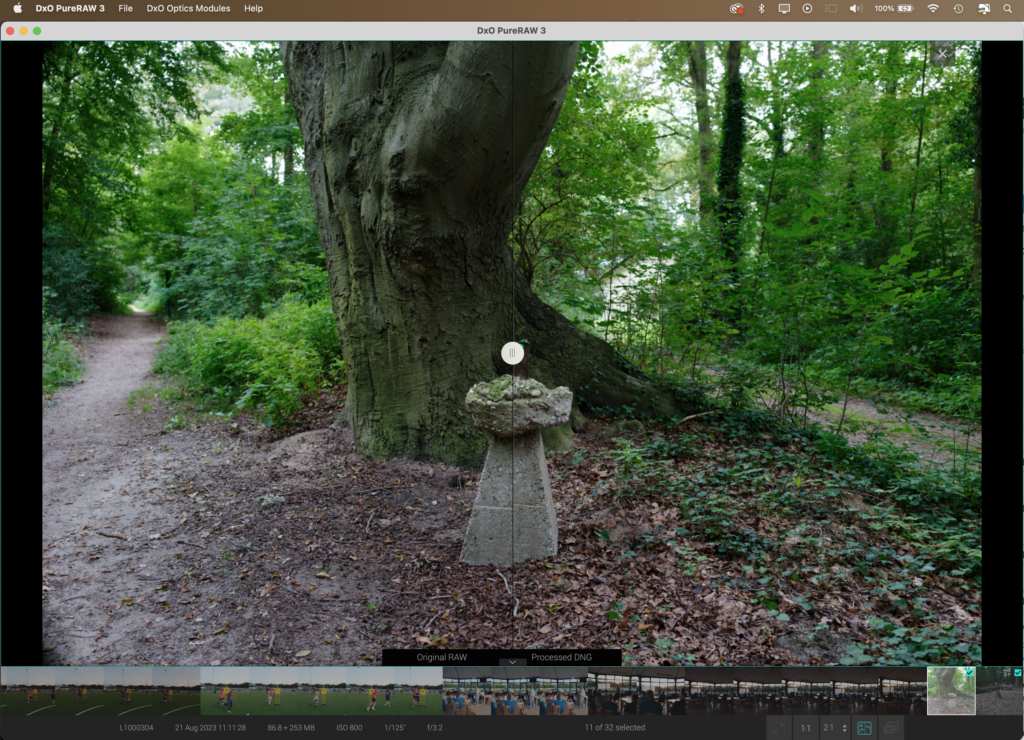Open the Help menu
The width and height of the screenshot is (1024, 740).
(253, 8)
